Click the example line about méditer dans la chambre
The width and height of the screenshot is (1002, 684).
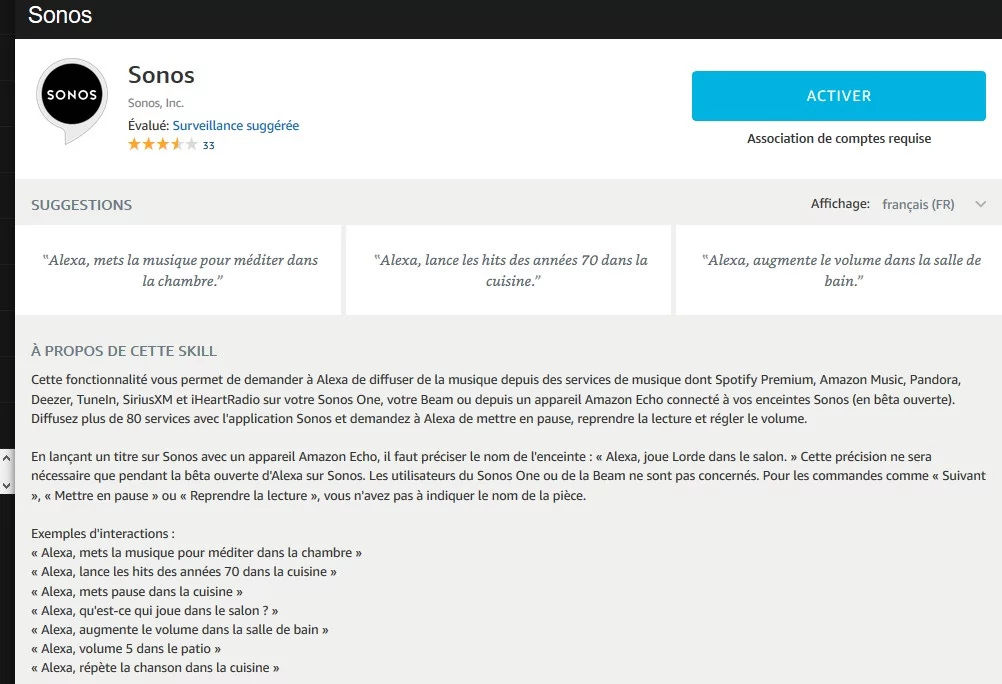(x=196, y=552)
